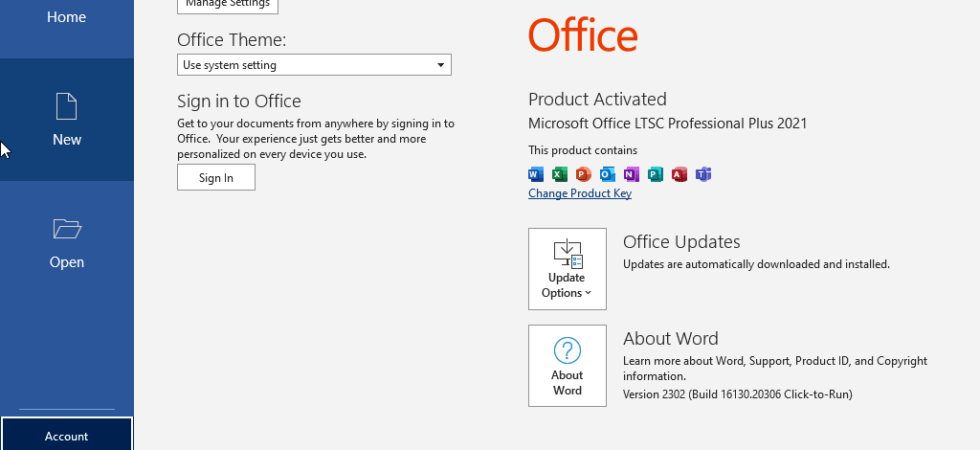
Task: Open the Use system setting combo box
Action: (314, 65)
